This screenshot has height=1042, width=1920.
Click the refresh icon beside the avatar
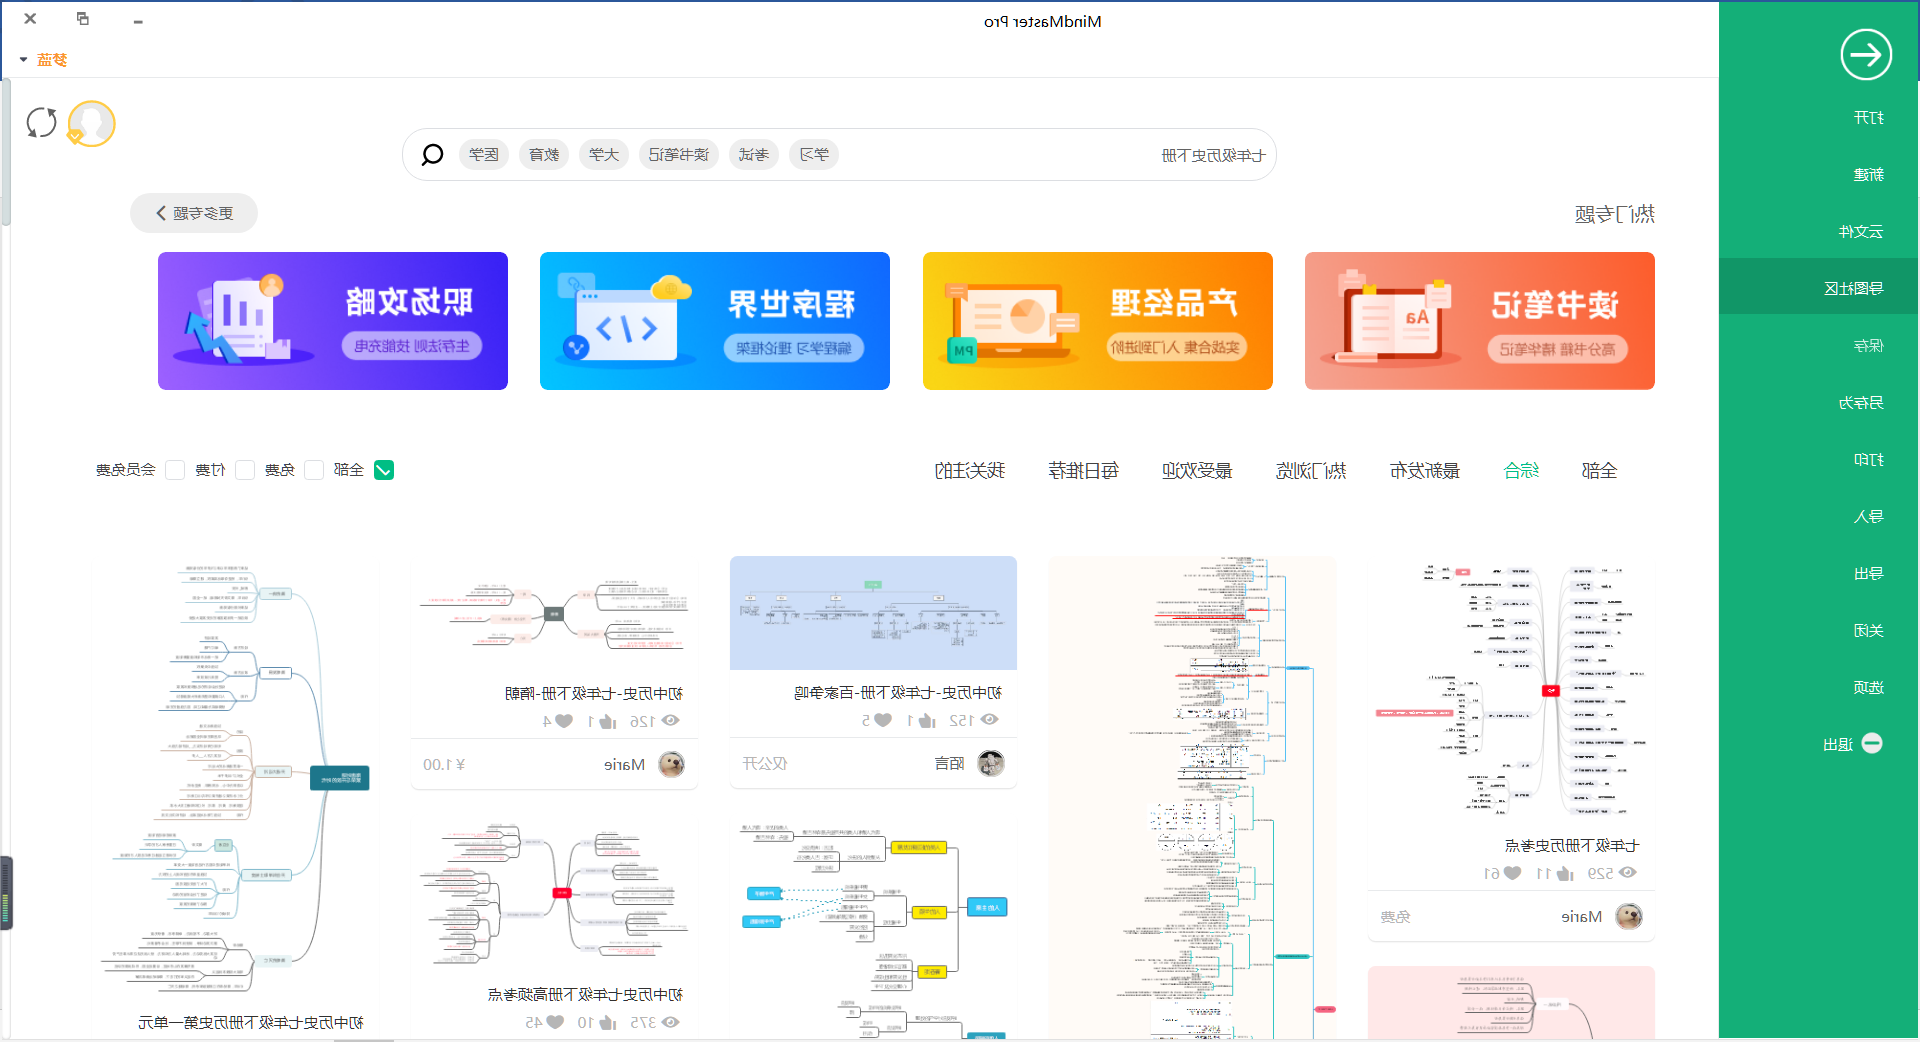point(42,123)
